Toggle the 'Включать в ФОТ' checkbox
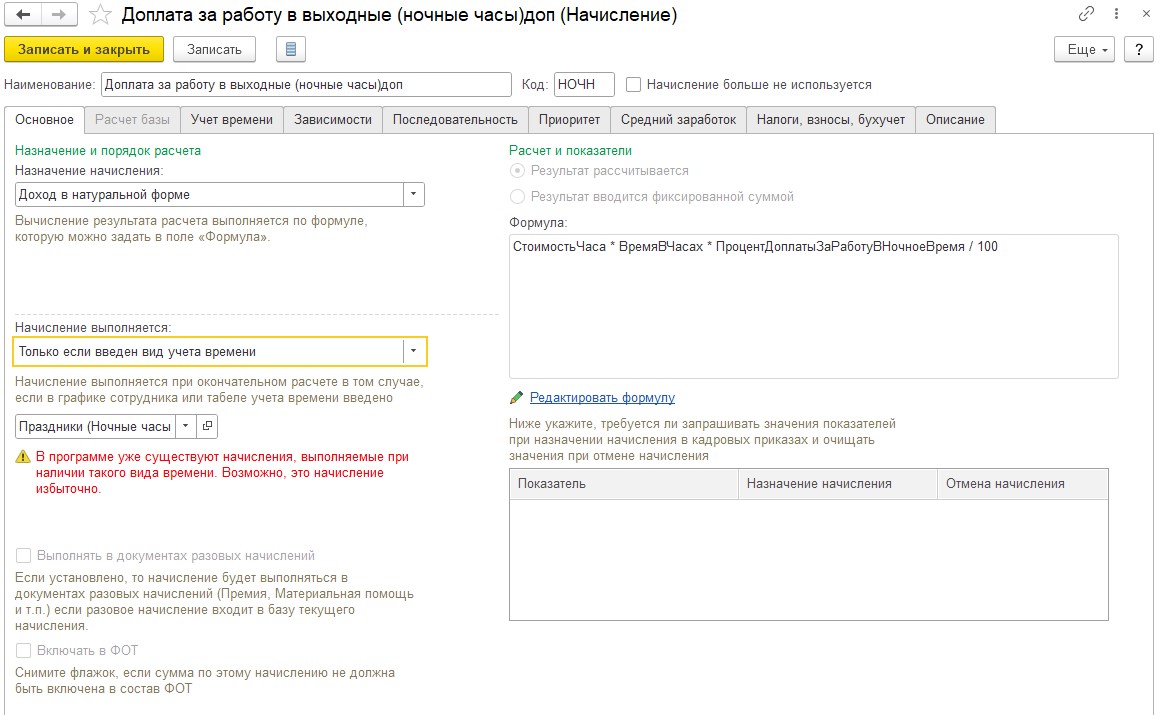The image size is (1165, 715). click(24, 650)
